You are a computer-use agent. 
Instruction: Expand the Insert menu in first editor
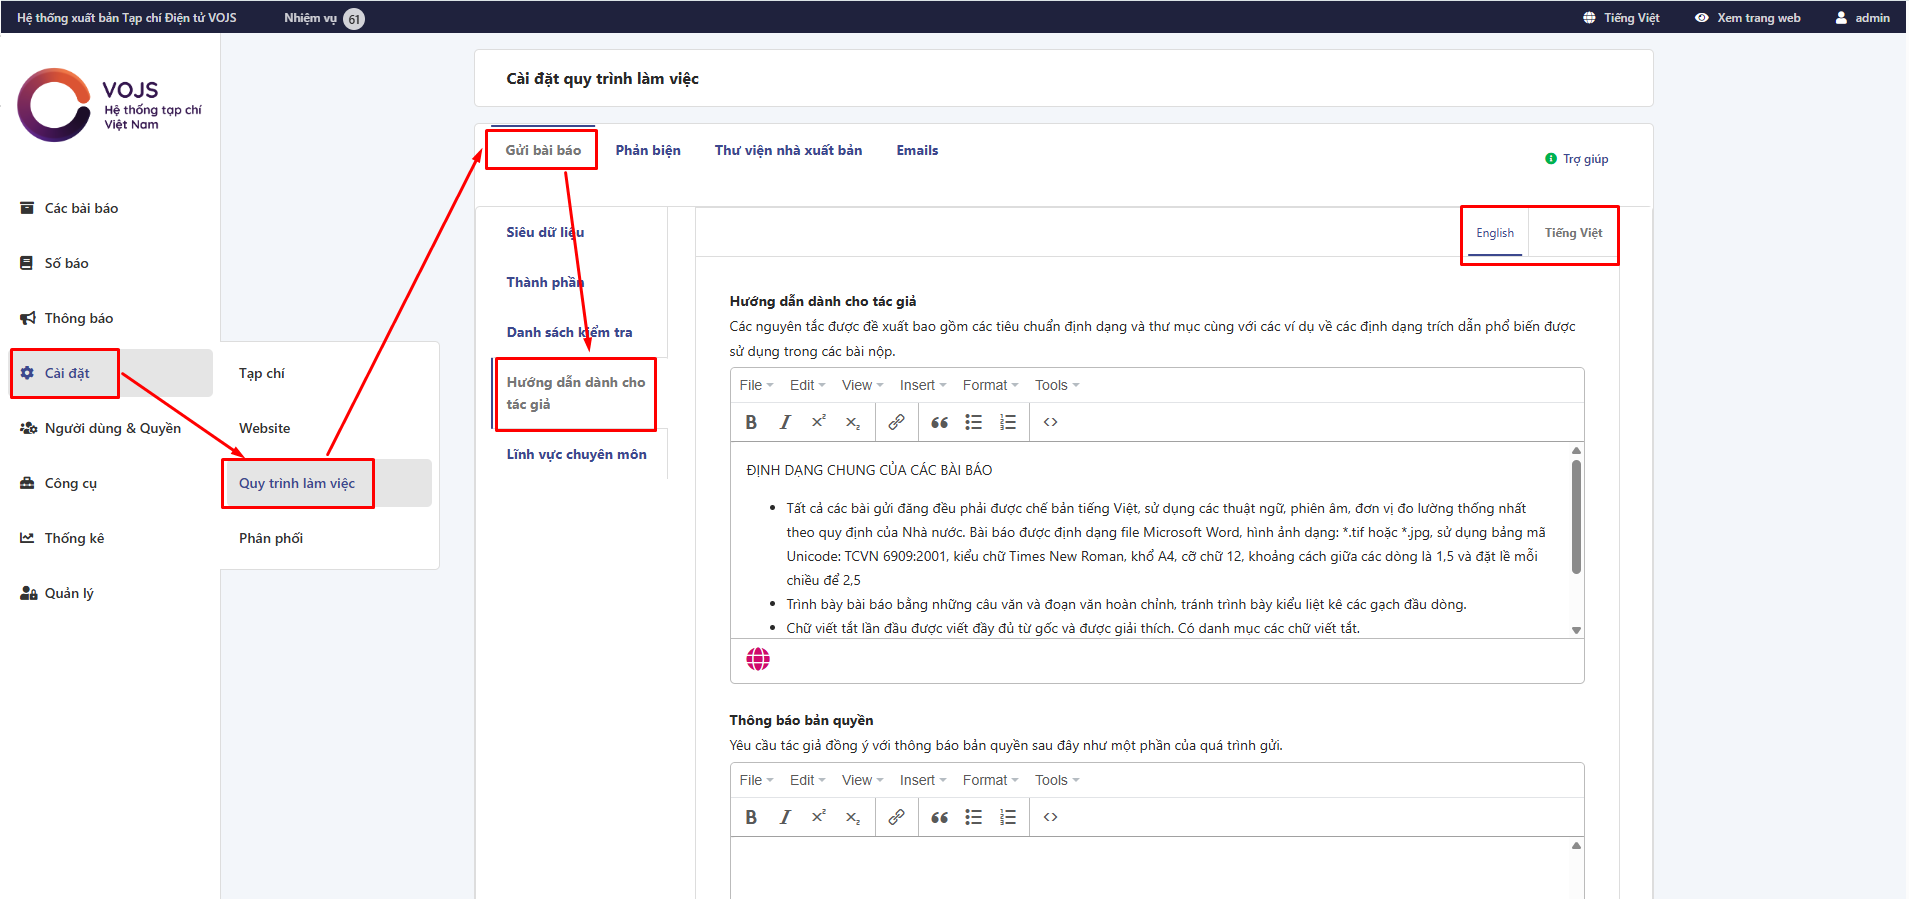921,385
